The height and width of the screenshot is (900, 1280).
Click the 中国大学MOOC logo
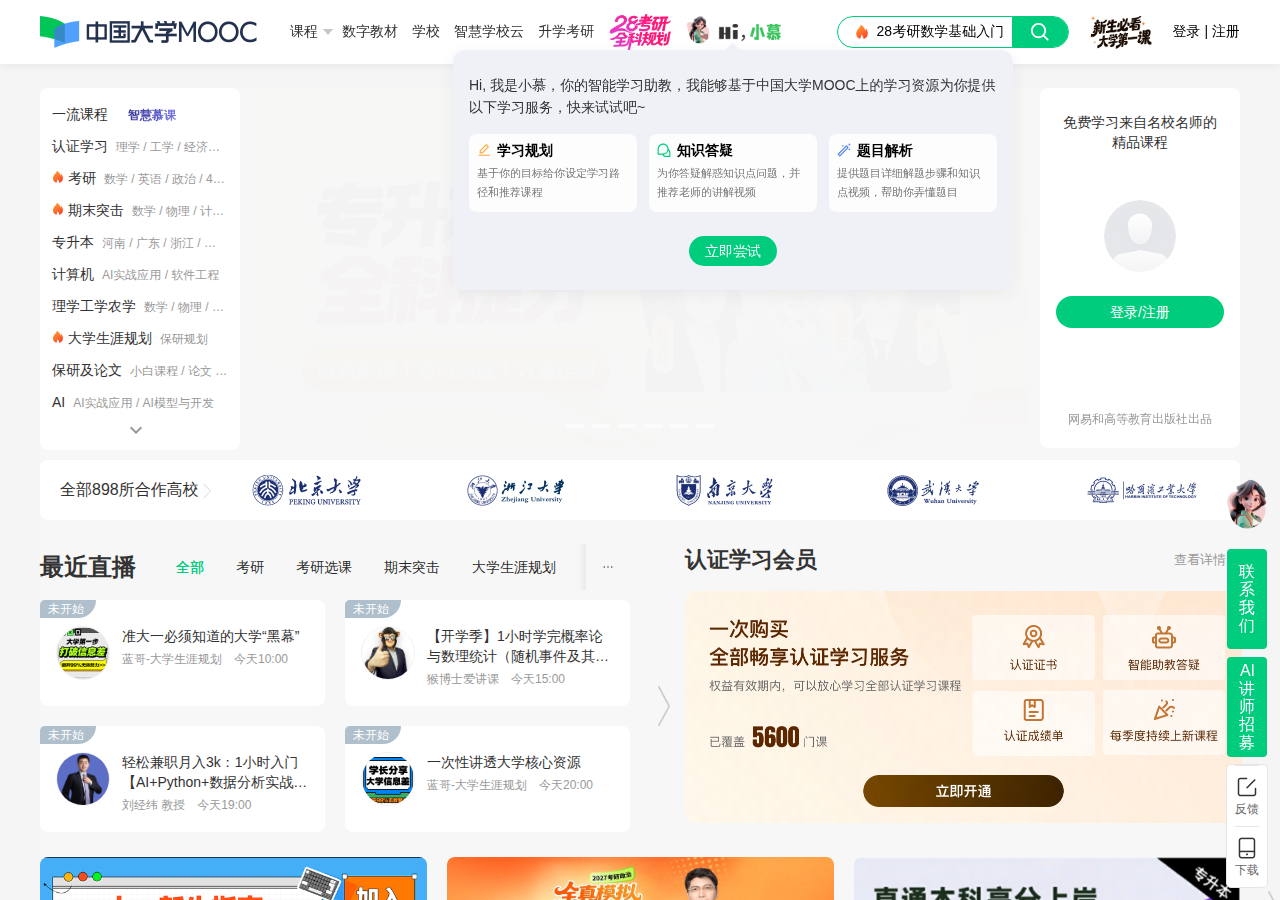148,32
